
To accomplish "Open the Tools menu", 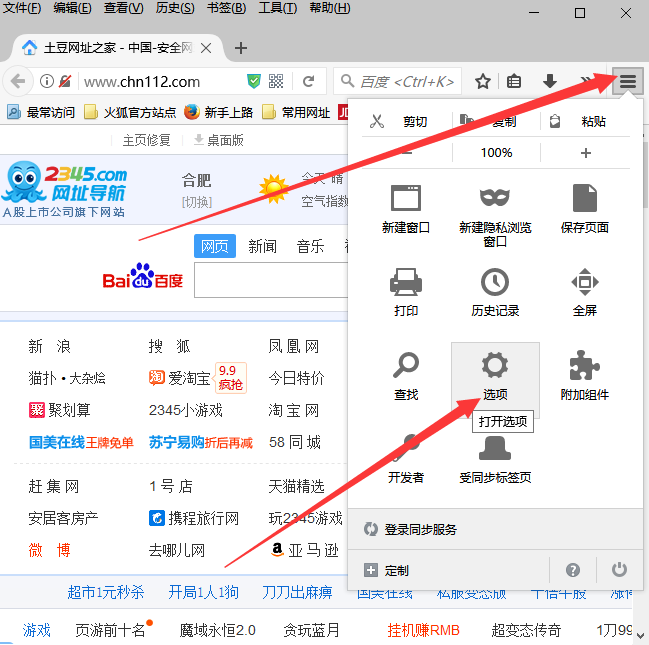I will click(278, 8).
